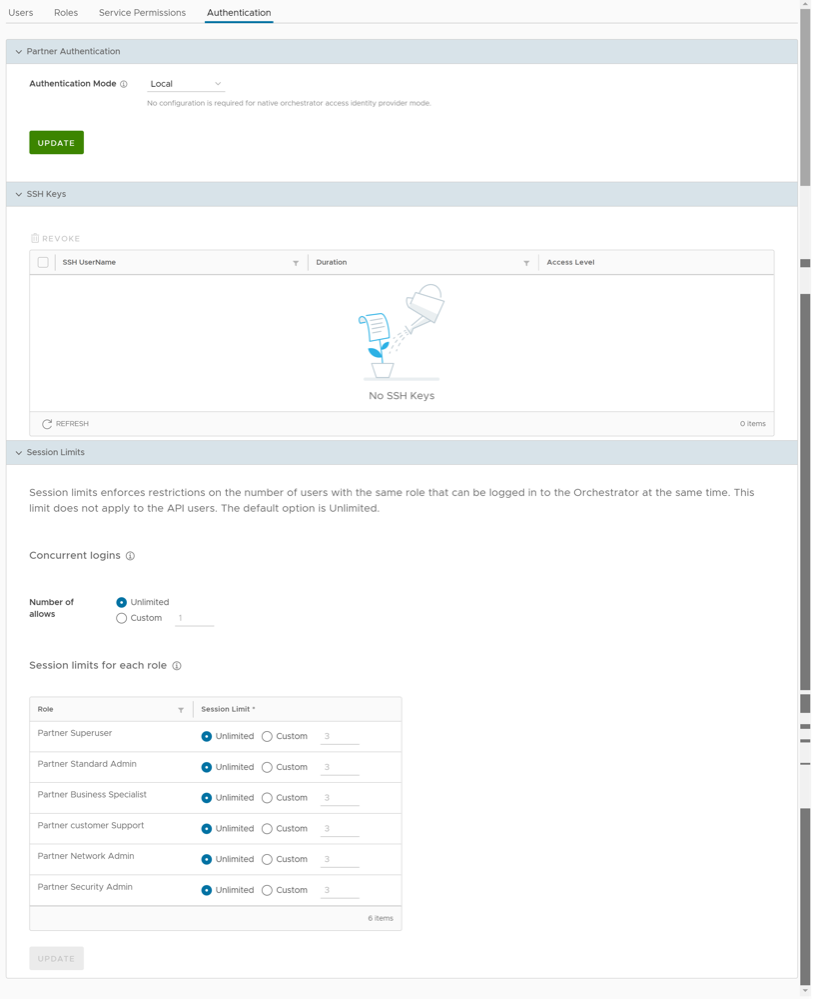Click the green Update button
This screenshot has height=999, width=813.
pyautogui.click(x=56, y=143)
